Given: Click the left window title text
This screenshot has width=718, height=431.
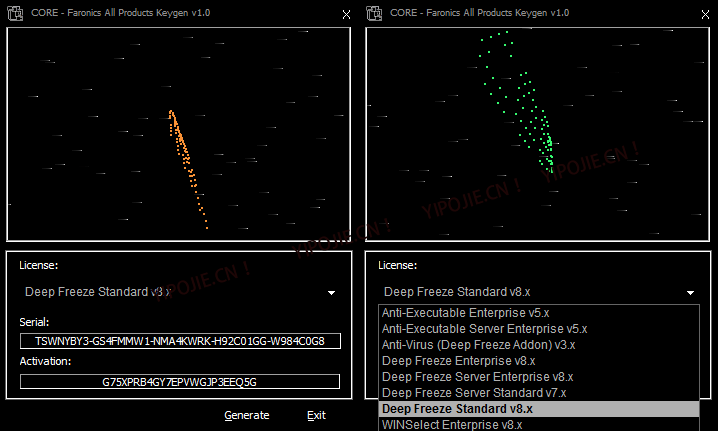Looking at the screenshot, I should pyautogui.click(x=120, y=13).
